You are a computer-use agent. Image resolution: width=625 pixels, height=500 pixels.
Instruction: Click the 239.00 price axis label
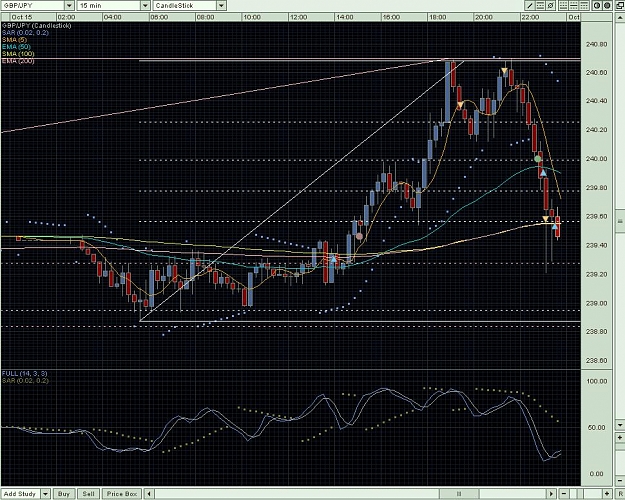click(597, 303)
